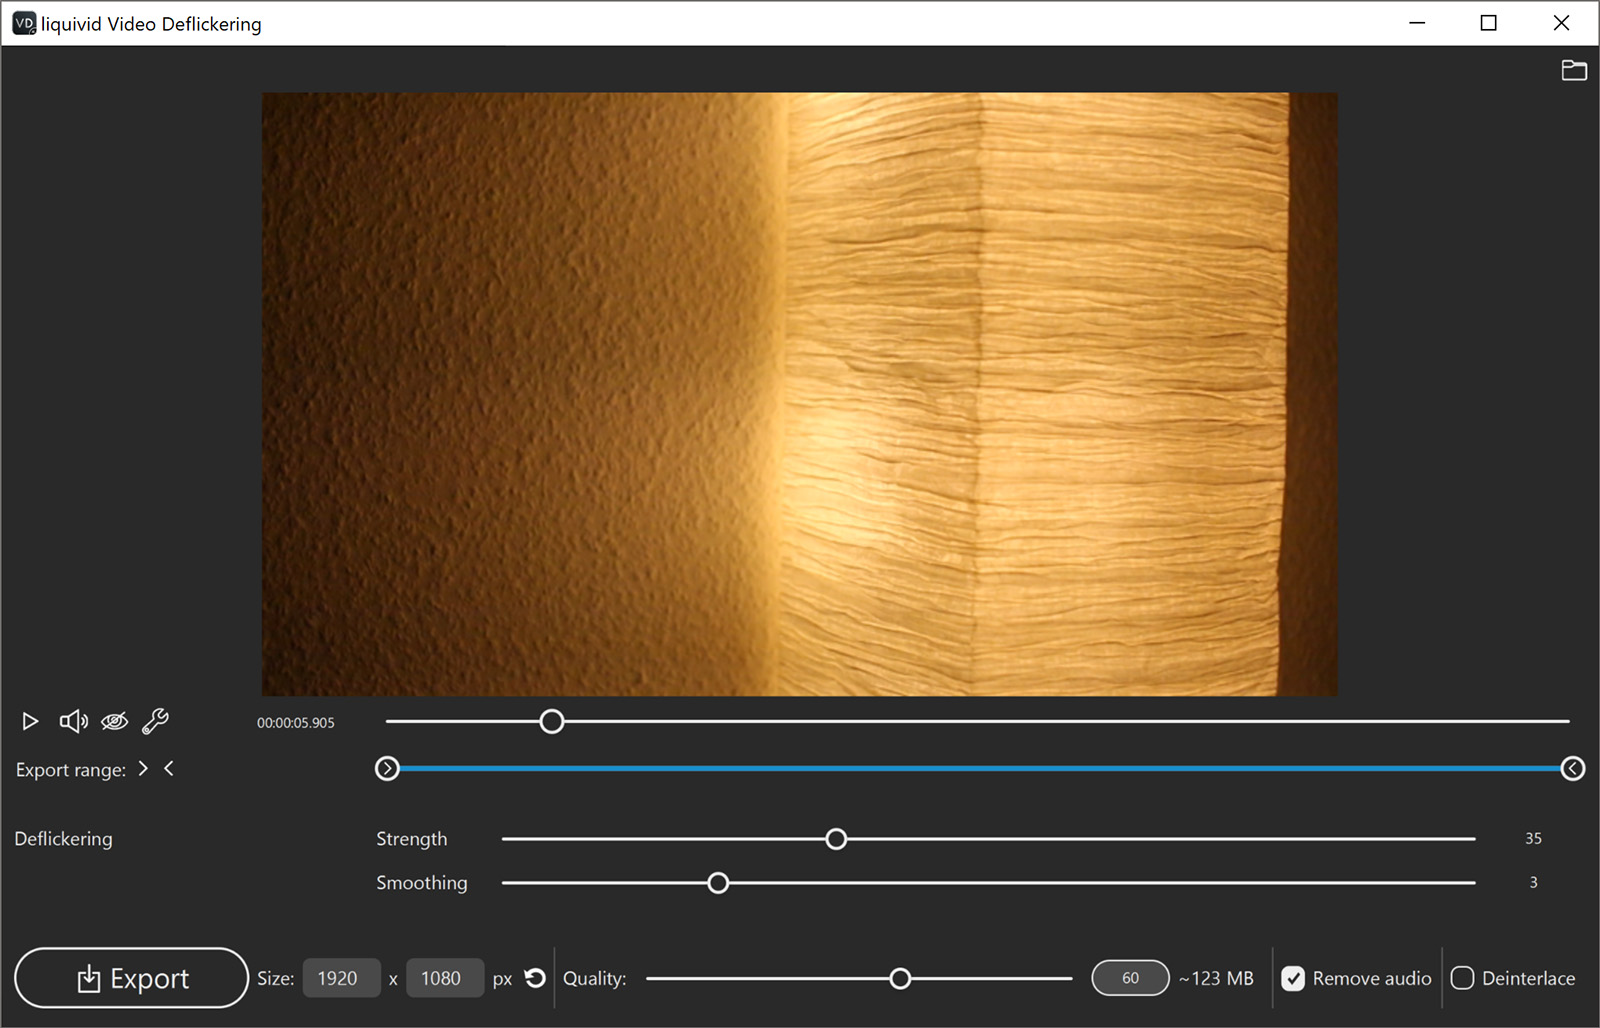The image size is (1600, 1028).
Task: Click the Smoothing slider handle
Action: (717, 882)
